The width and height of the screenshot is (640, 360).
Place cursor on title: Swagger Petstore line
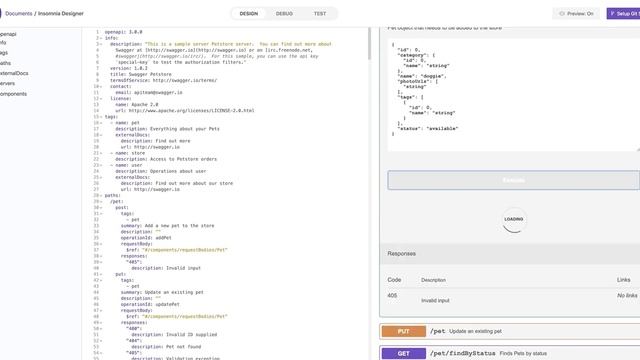[141, 74]
